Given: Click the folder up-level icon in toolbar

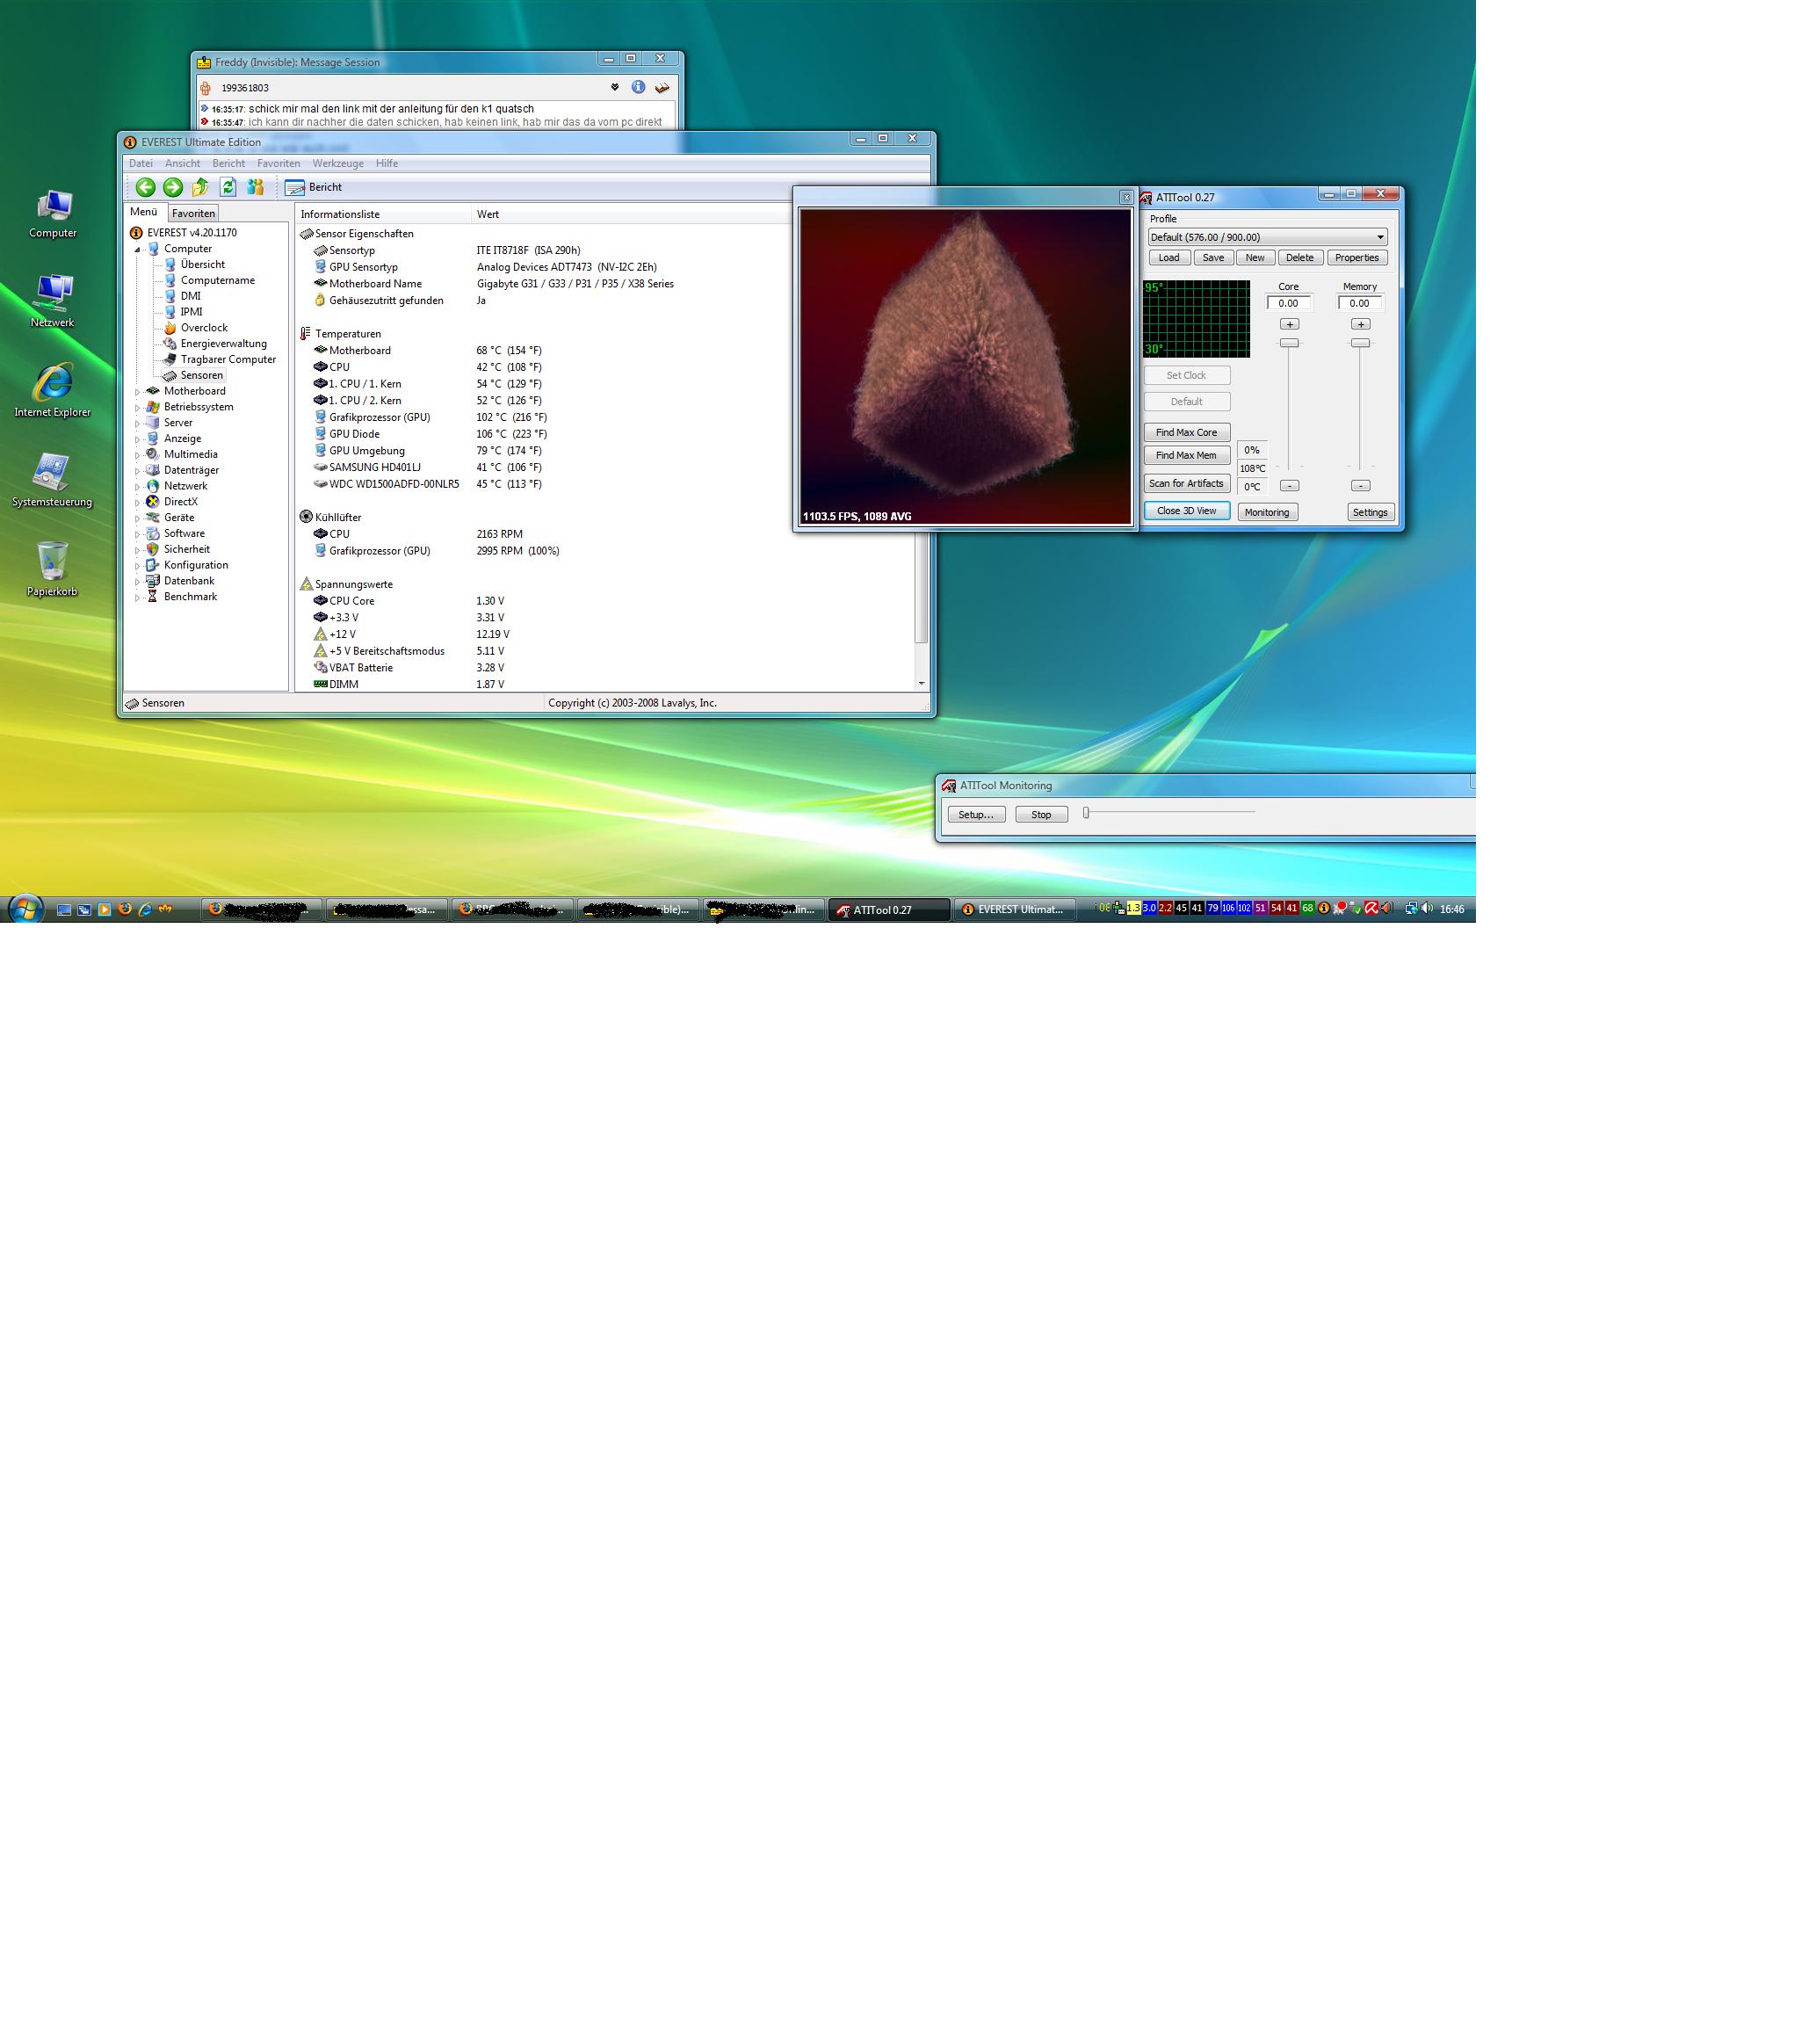Looking at the screenshot, I should point(200,187).
